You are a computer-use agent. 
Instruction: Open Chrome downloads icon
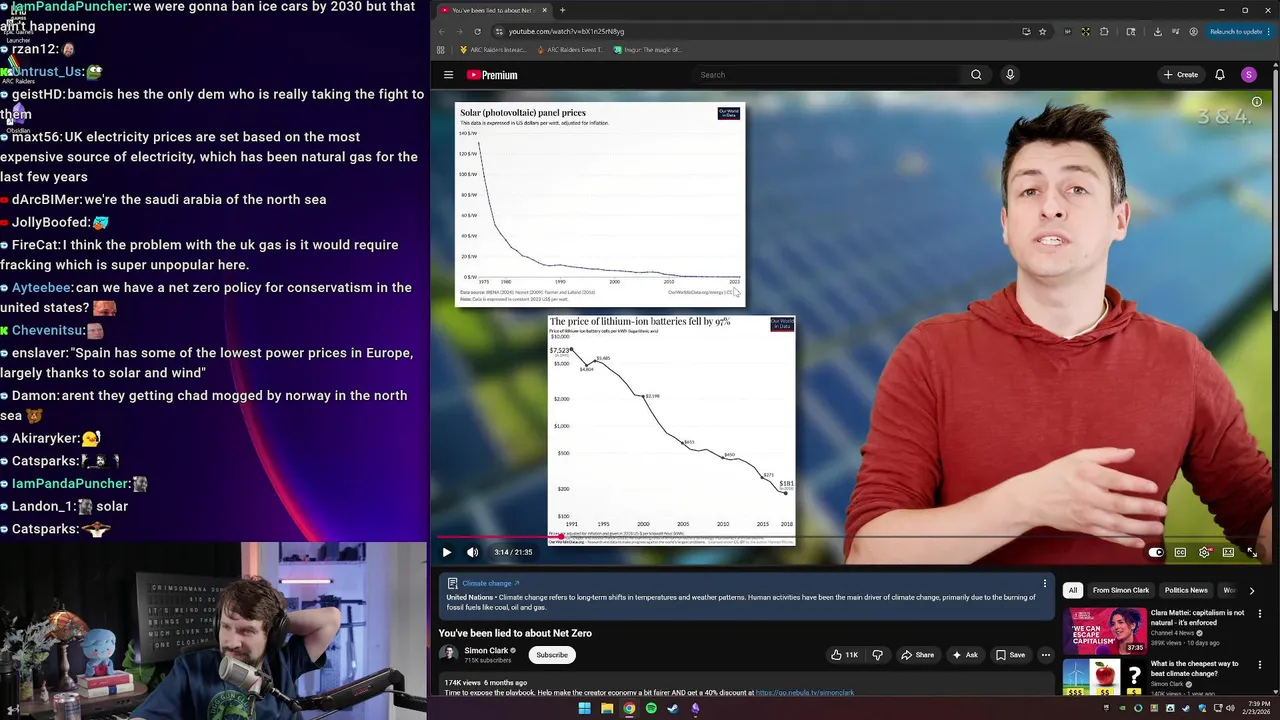point(1157,31)
